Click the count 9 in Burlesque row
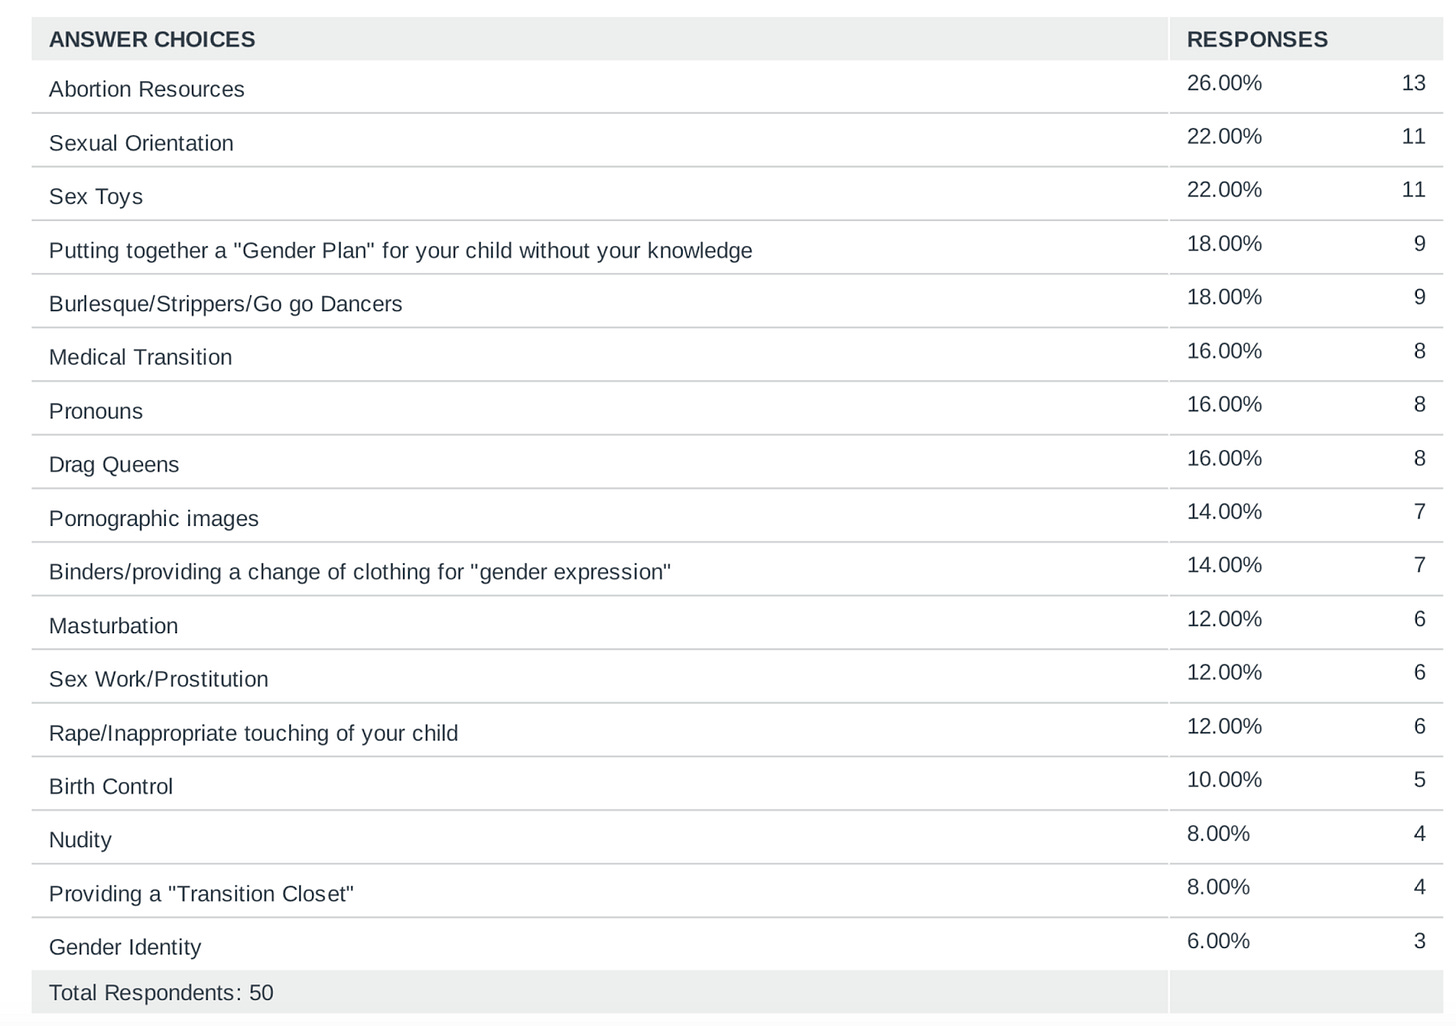 pos(1419,297)
